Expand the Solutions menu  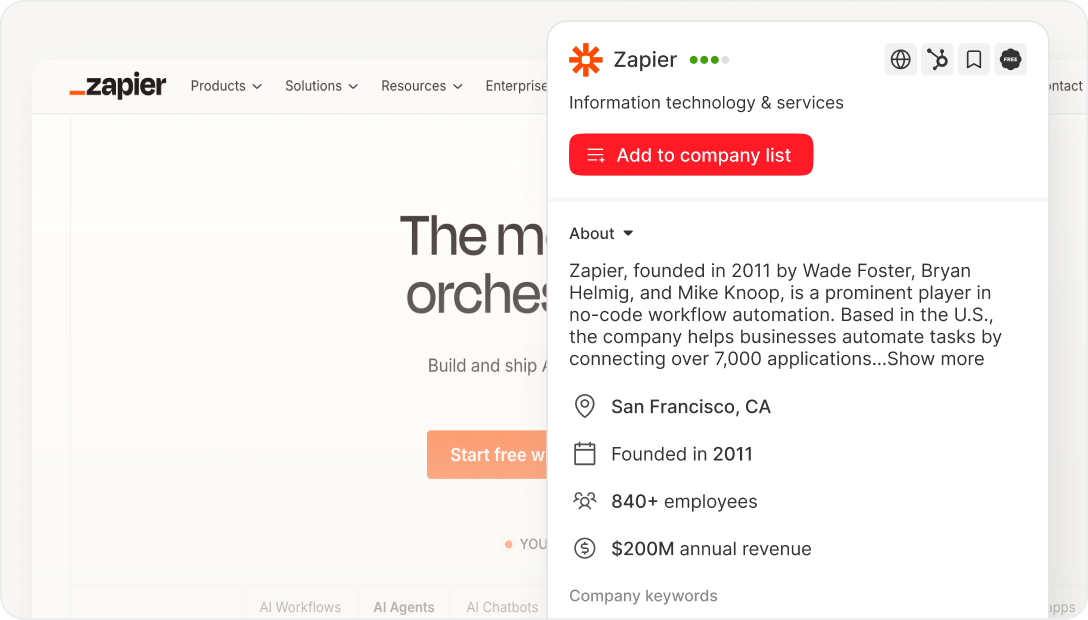[320, 86]
